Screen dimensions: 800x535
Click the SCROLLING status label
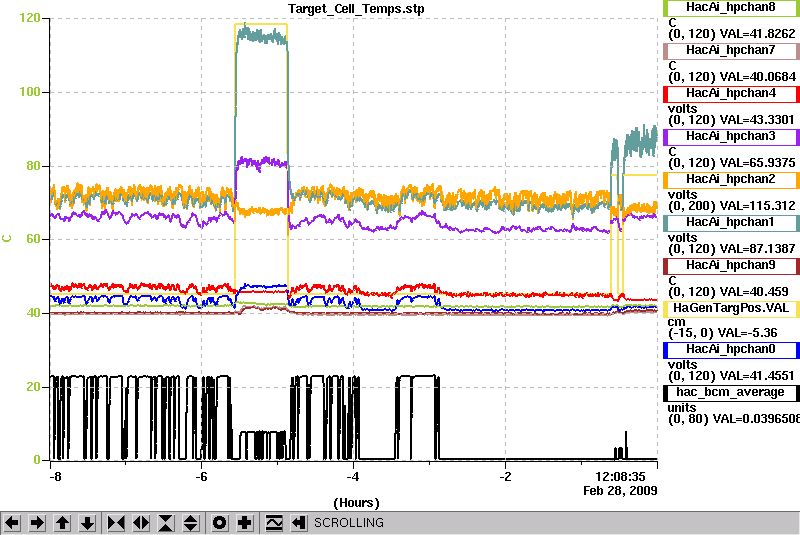[x=348, y=523]
